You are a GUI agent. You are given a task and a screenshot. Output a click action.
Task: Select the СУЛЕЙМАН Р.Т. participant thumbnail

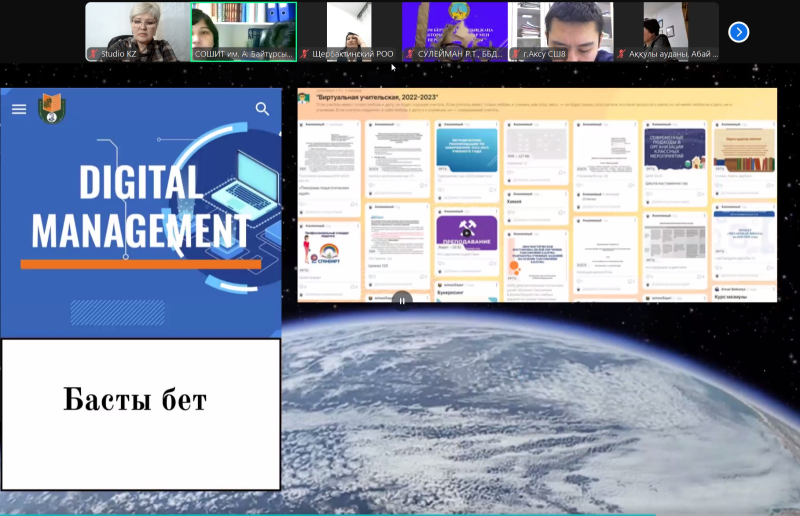coord(455,26)
